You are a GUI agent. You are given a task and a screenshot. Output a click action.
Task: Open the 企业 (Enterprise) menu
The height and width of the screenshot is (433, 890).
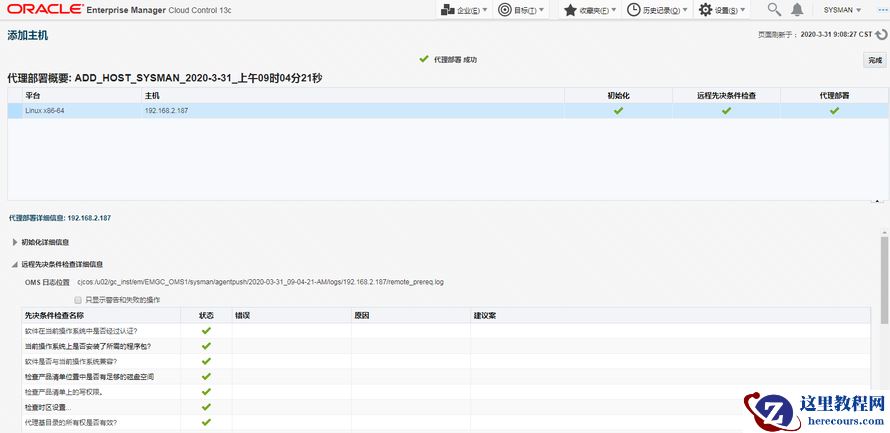tap(464, 10)
